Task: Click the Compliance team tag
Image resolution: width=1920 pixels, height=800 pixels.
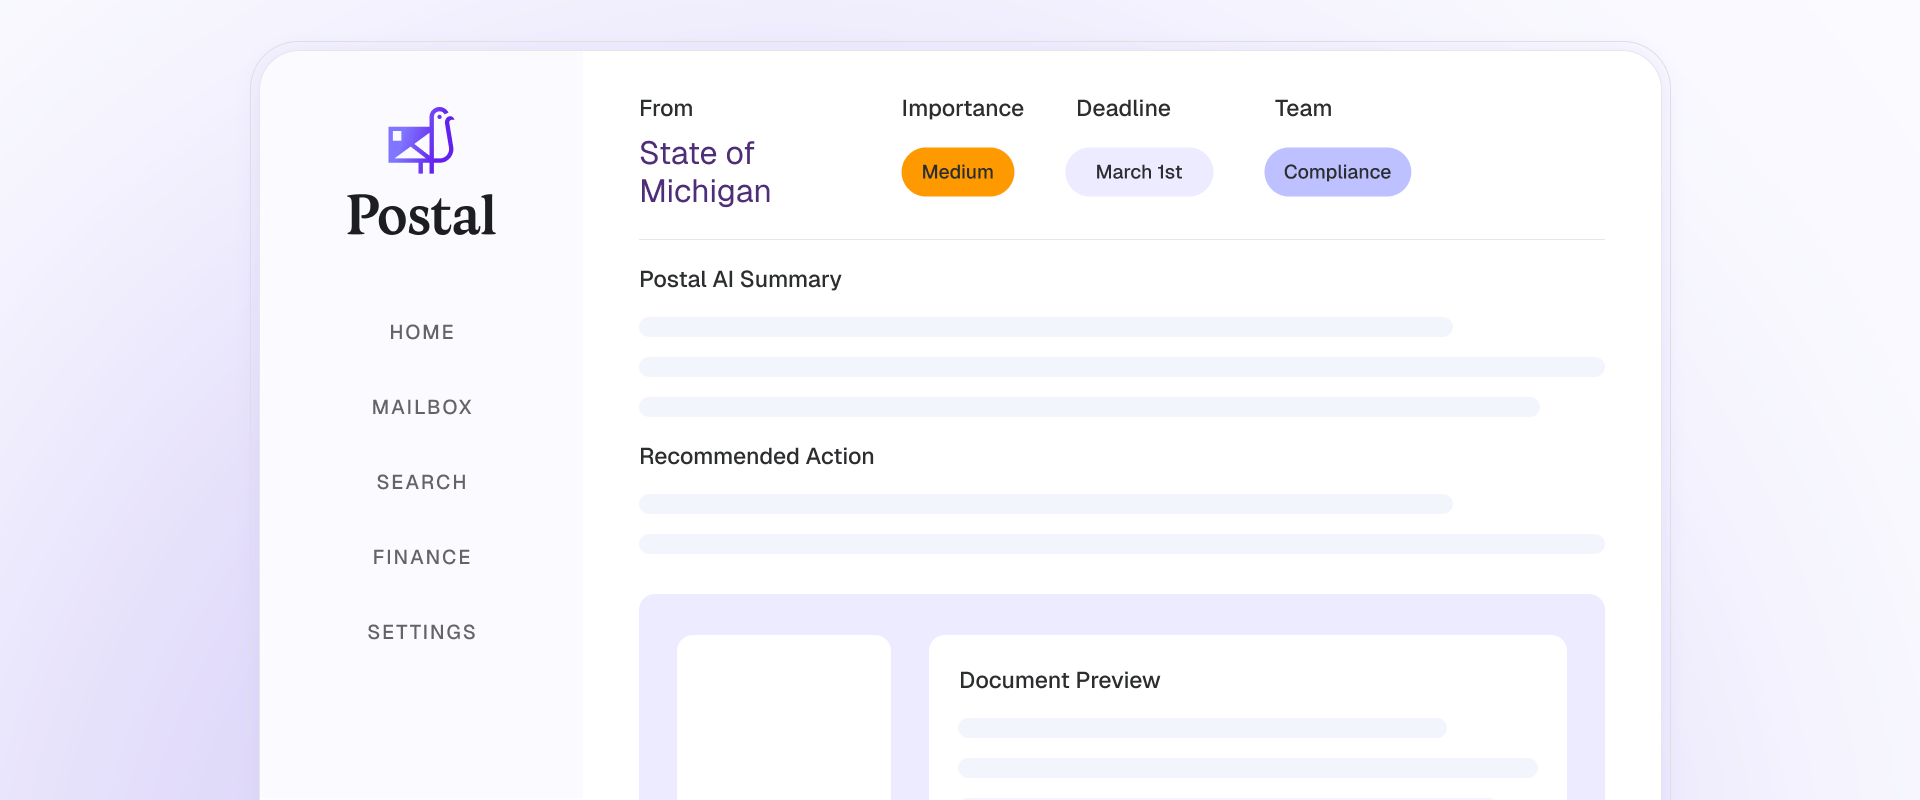Action: tap(1337, 172)
